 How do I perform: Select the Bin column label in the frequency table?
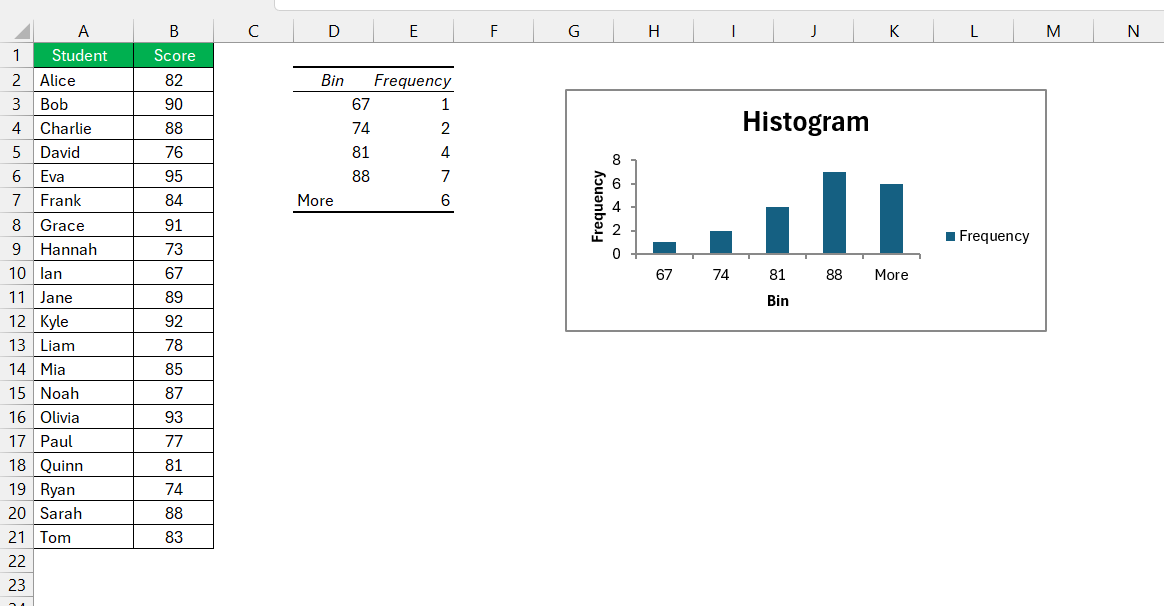(x=333, y=80)
